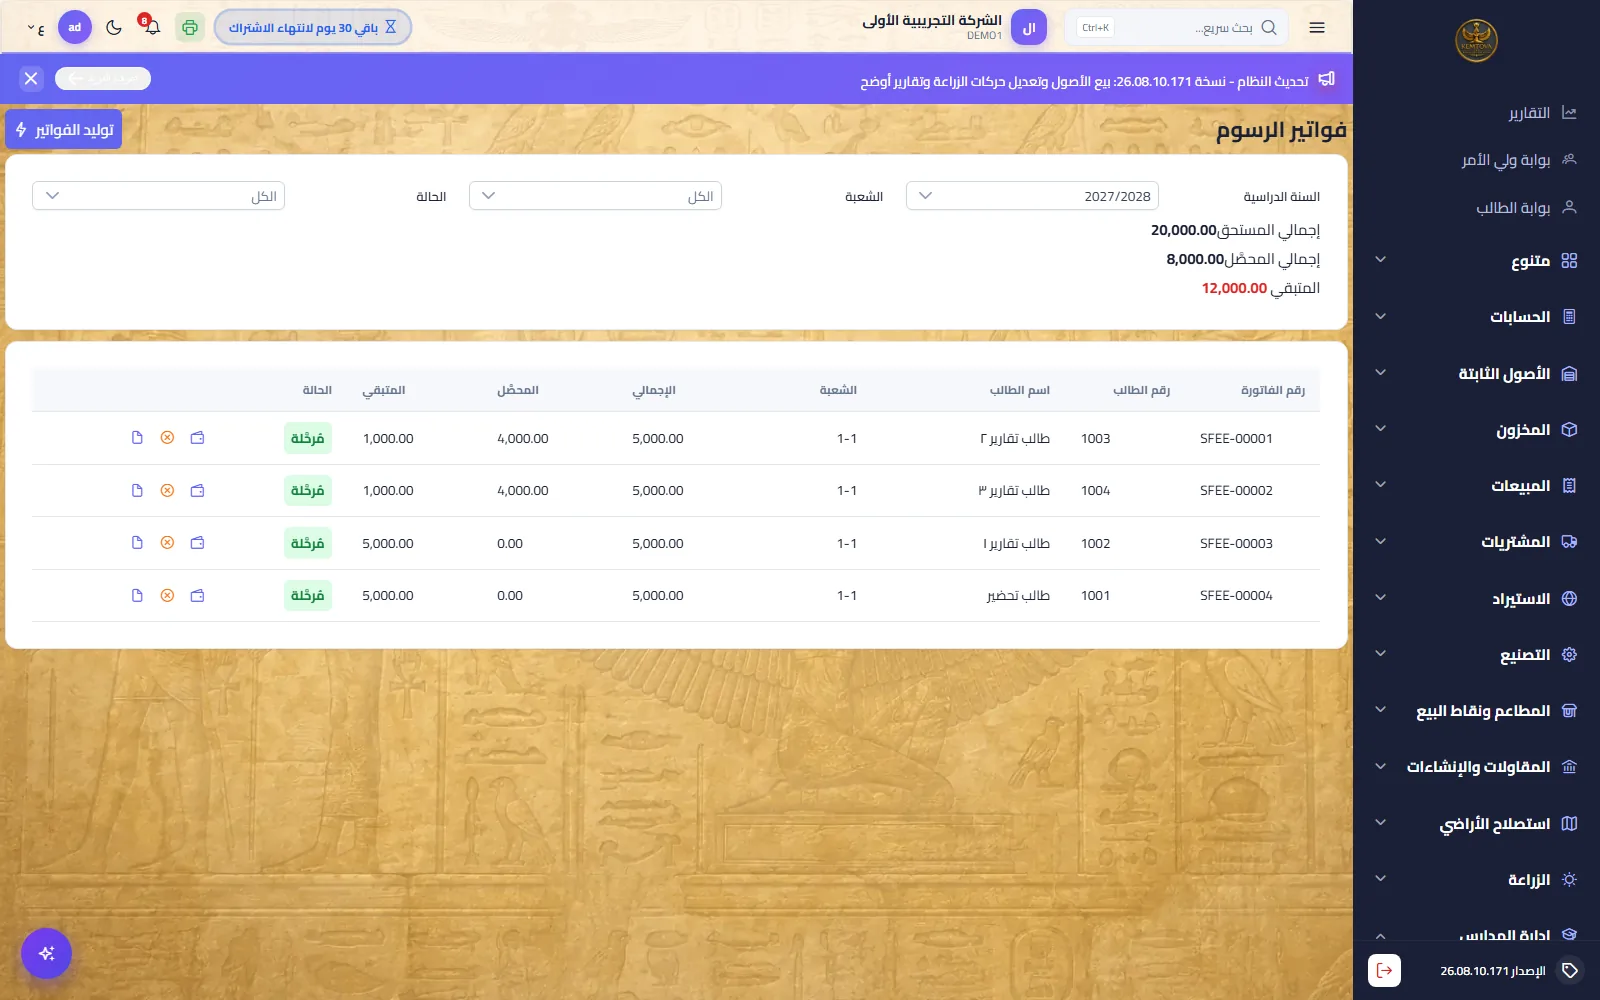Image resolution: width=1600 pixels, height=1000 pixels.
Task: Click the green printer icon
Action: tap(190, 27)
